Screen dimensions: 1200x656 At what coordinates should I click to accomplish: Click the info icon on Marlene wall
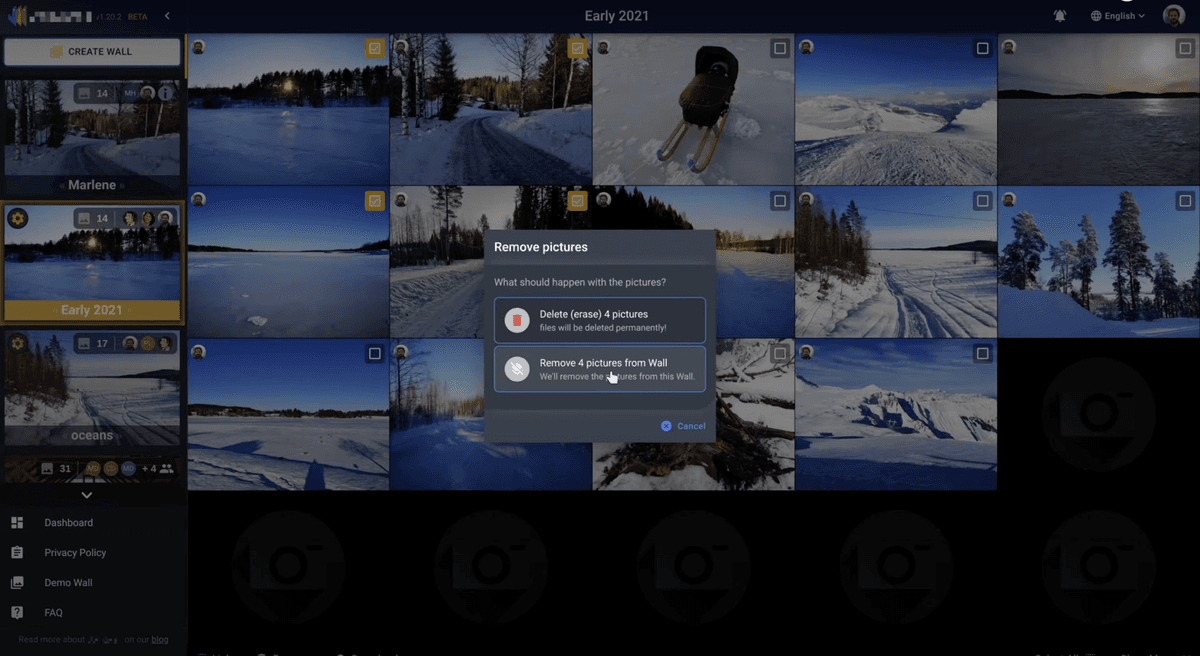[166, 93]
